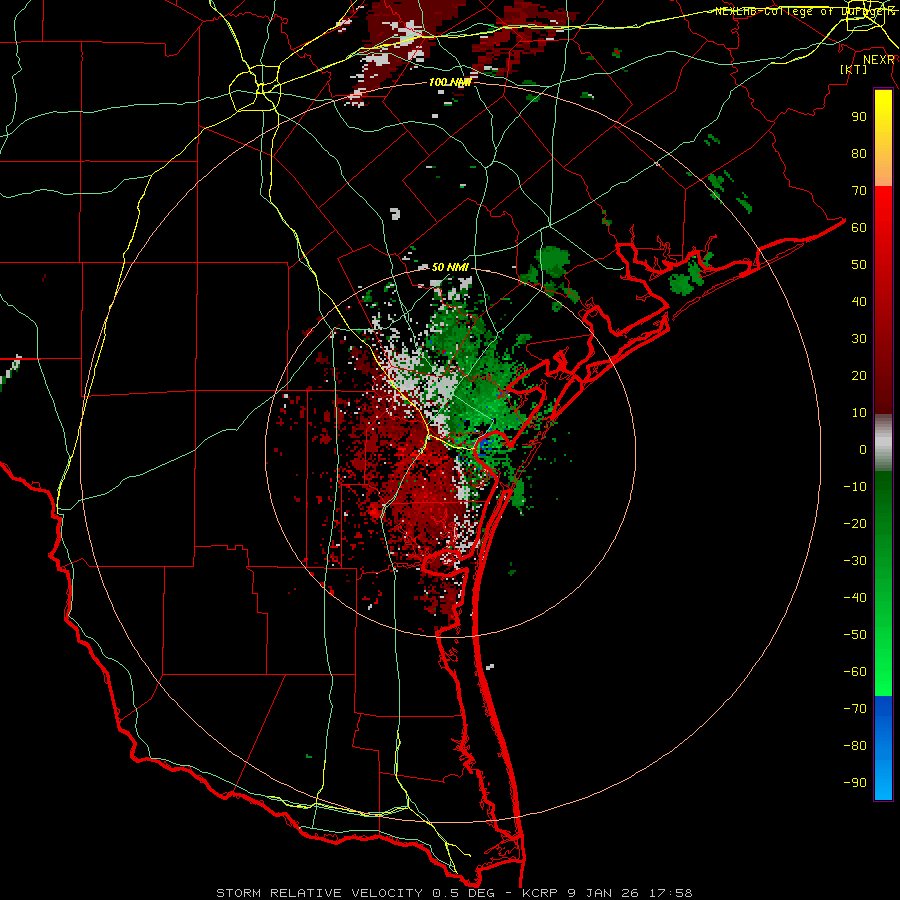Image resolution: width=900 pixels, height=900 pixels.
Task: Click the -90 value on the velocity scale
Action: coord(855,783)
